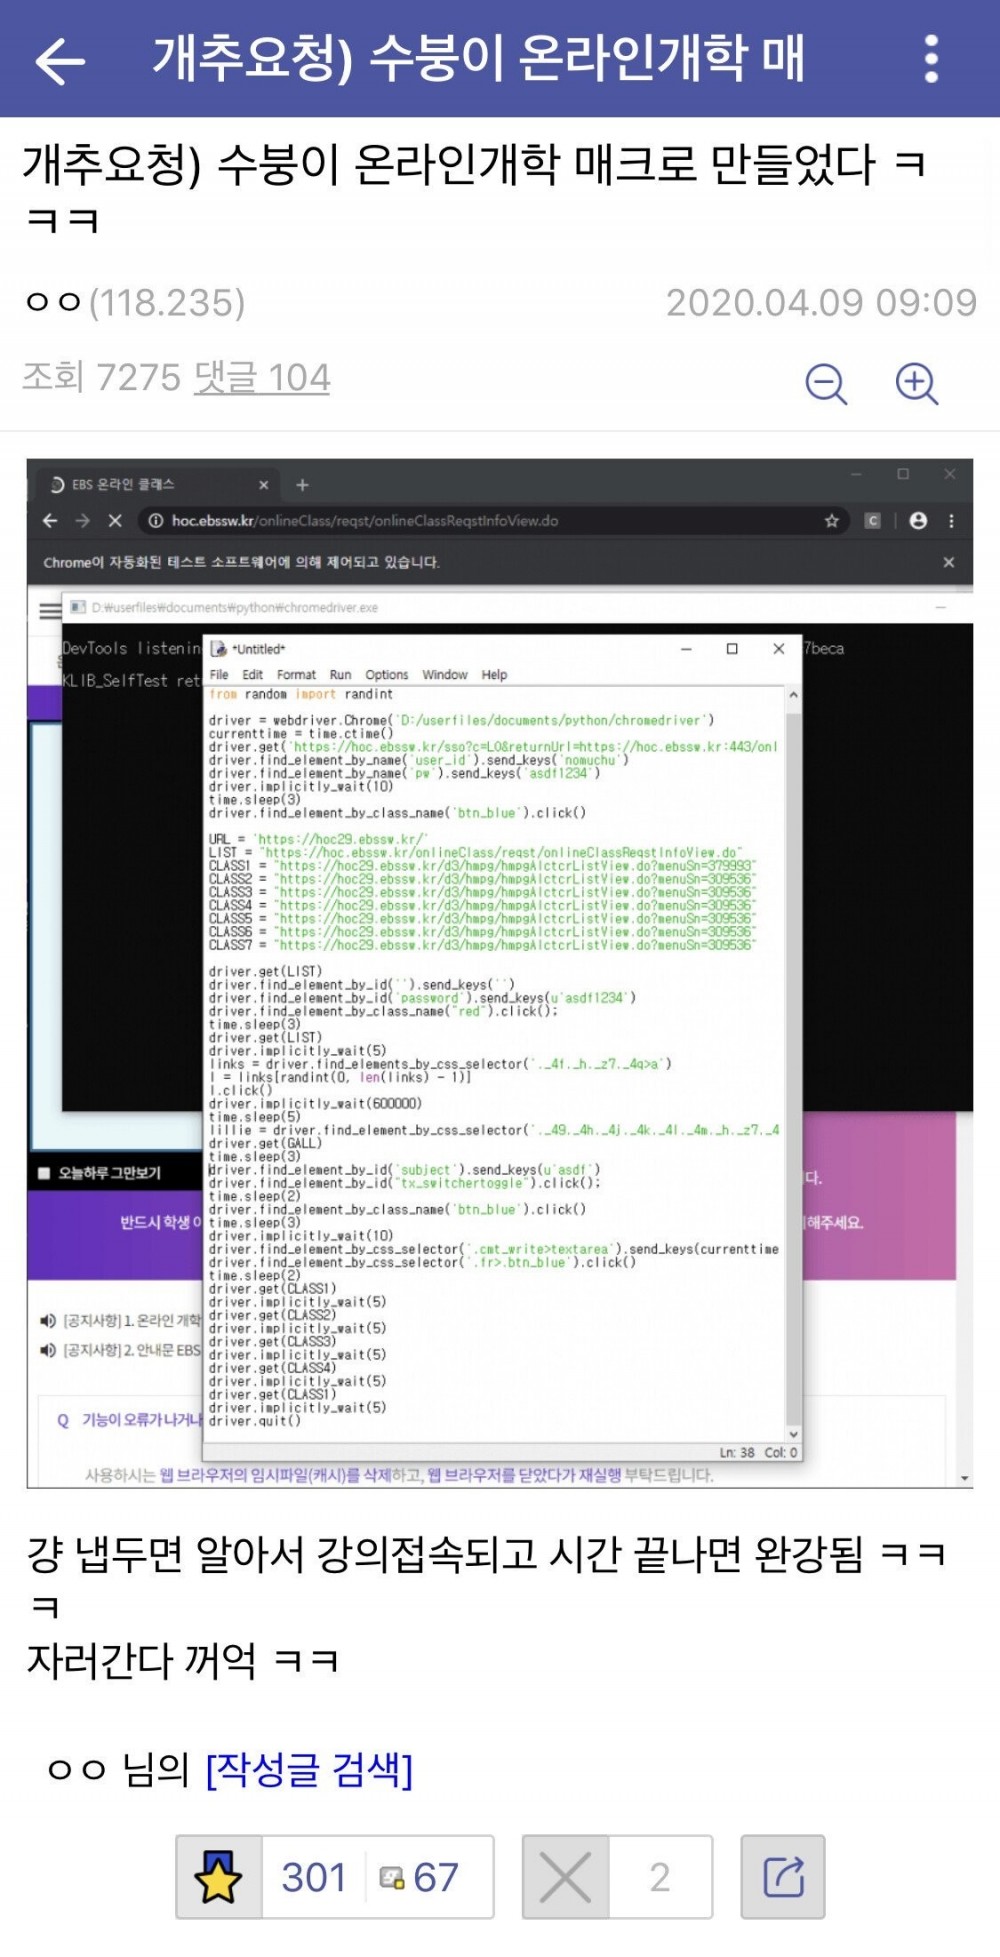1000x1957 pixels.
Task: Tap the zoom out magnifier icon
Action: 826,383
